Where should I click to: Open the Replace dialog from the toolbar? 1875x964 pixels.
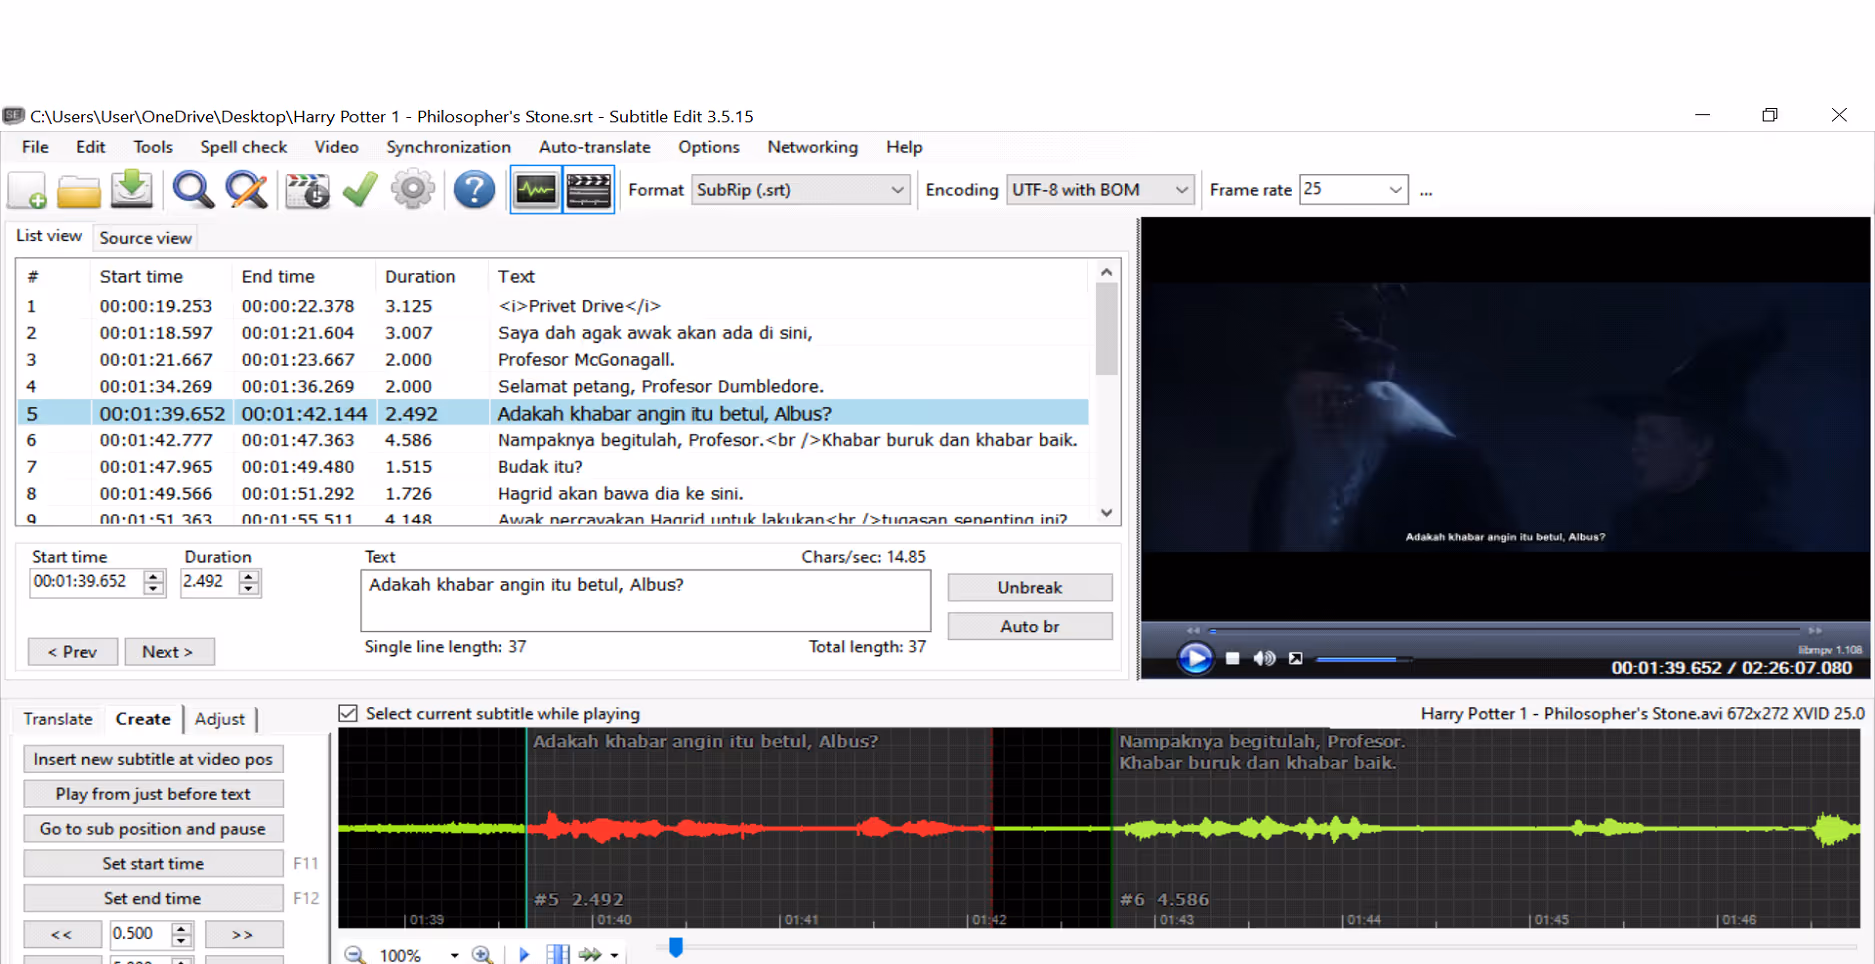(246, 189)
